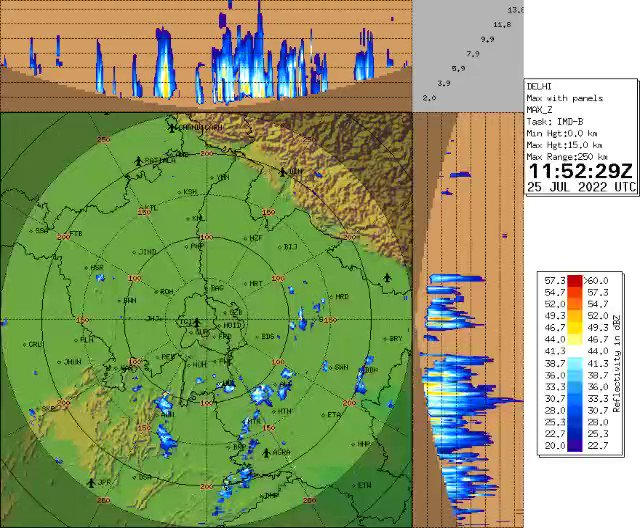Select the dark purple 22.7 dBZ swatch

(x=575, y=446)
